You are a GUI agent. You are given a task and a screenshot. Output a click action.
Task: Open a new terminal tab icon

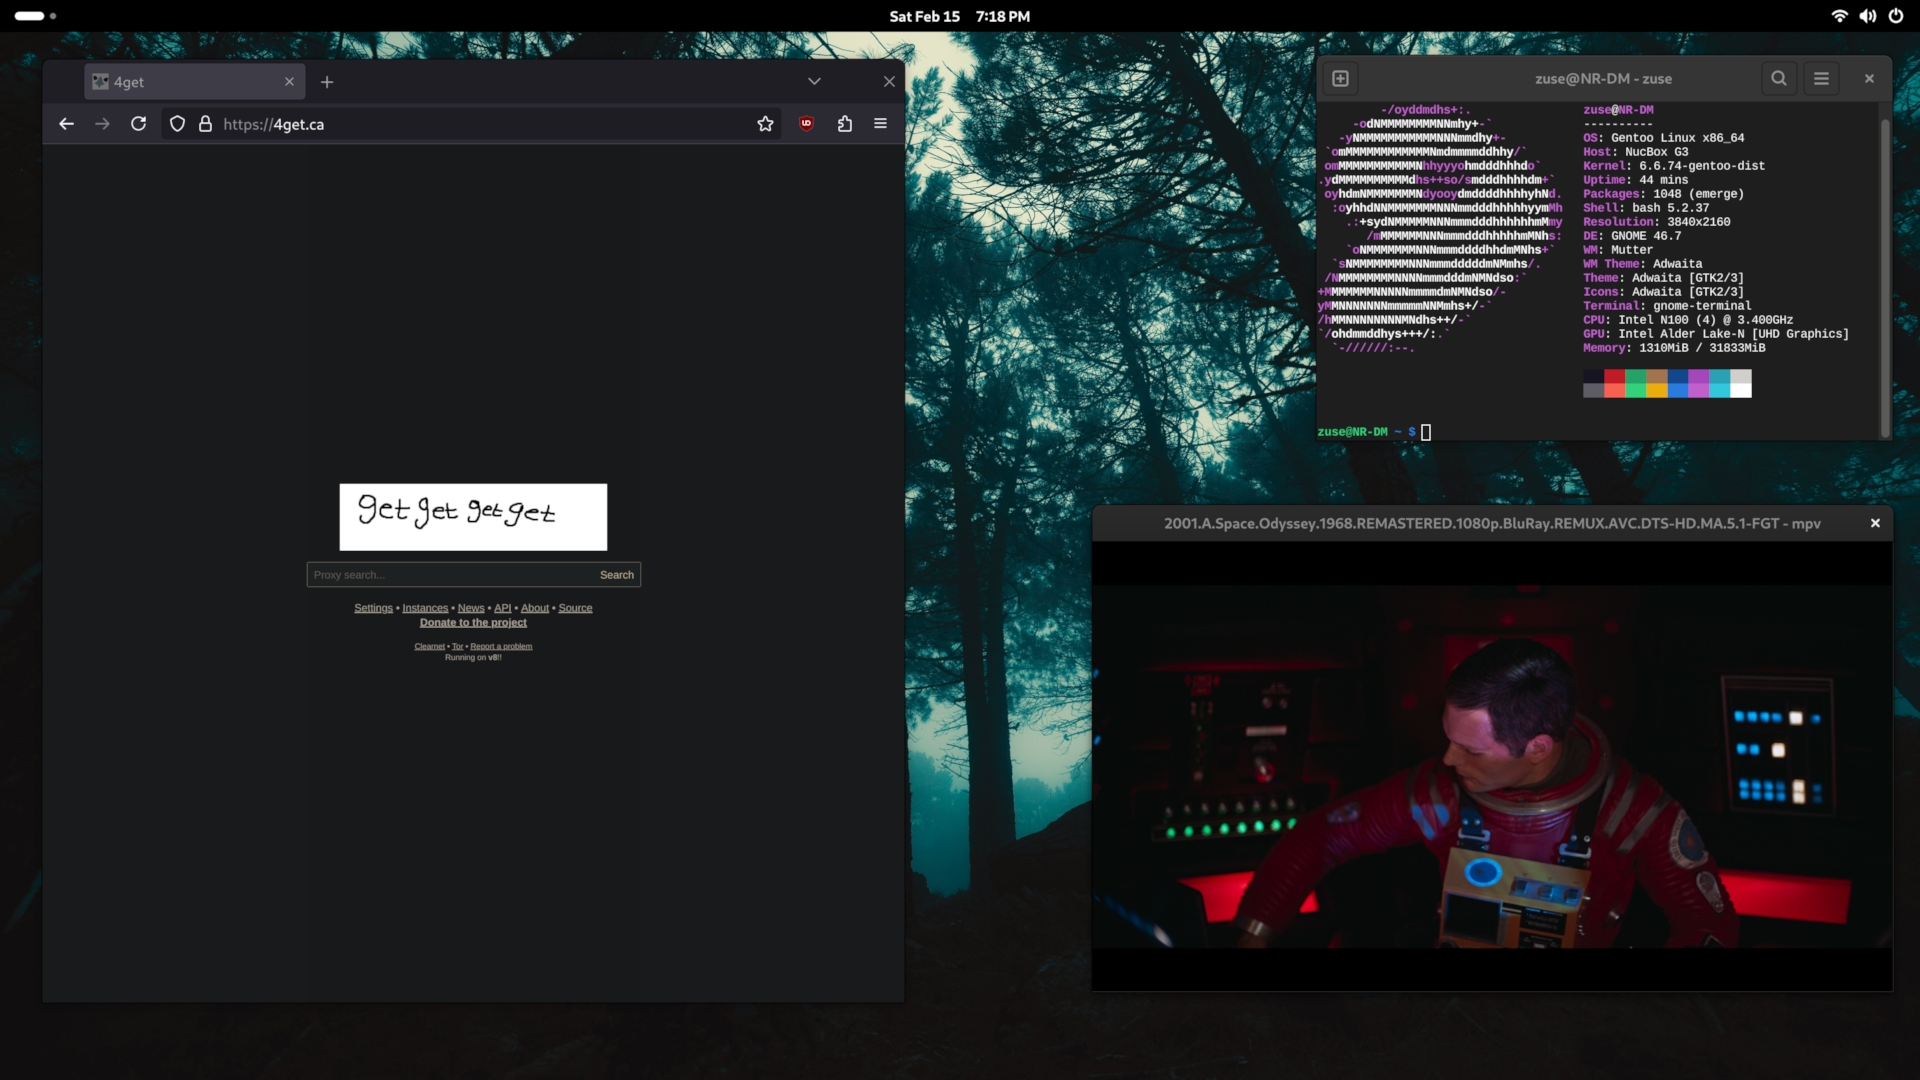pos(1341,78)
